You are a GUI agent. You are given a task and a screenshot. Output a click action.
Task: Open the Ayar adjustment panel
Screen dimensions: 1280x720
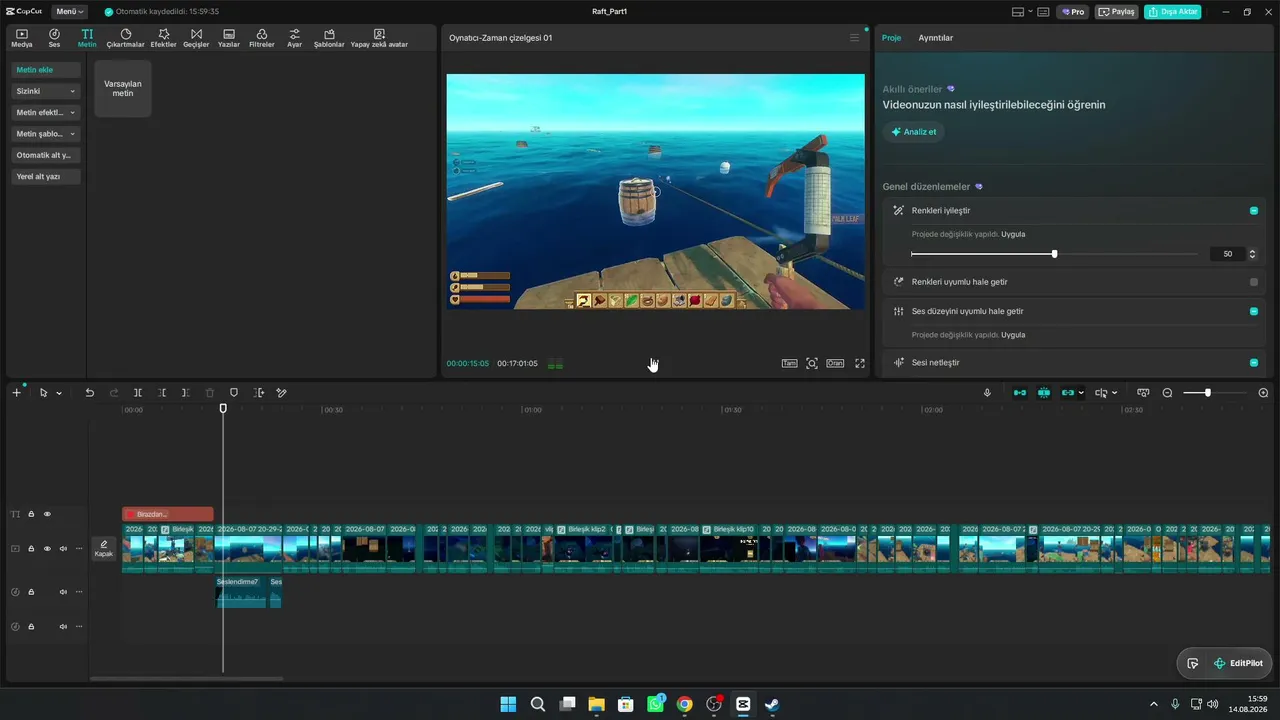click(294, 38)
